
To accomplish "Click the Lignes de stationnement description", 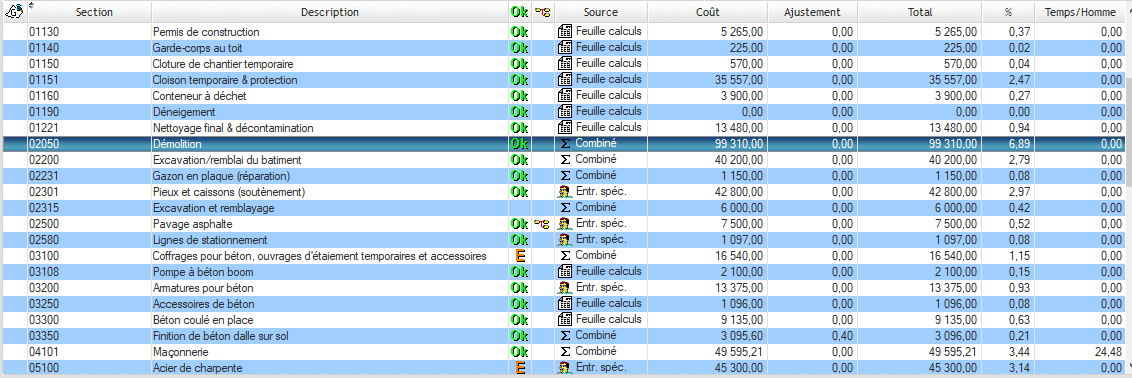I will 210,239.
